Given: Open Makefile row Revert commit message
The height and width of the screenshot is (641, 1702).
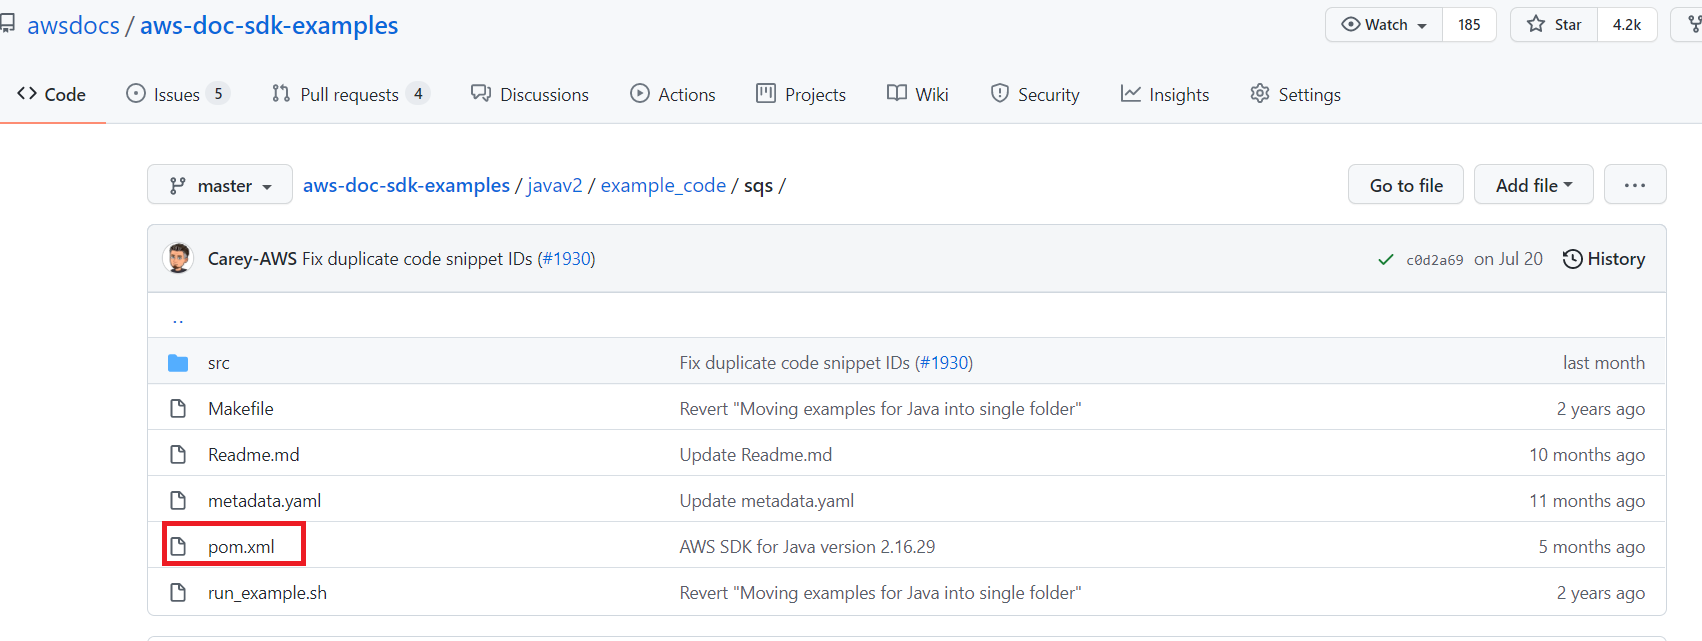Looking at the screenshot, I should [x=881, y=409].
